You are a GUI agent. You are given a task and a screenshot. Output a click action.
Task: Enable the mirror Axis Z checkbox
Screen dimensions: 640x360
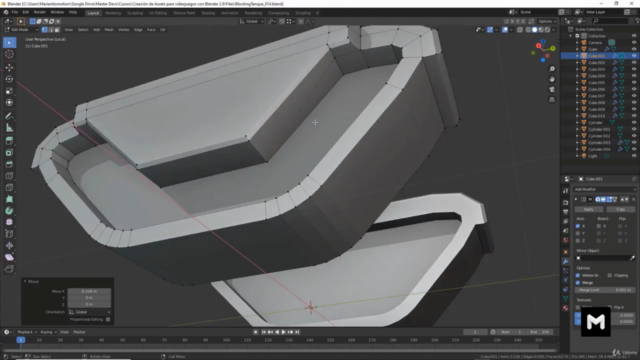tap(578, 240)
